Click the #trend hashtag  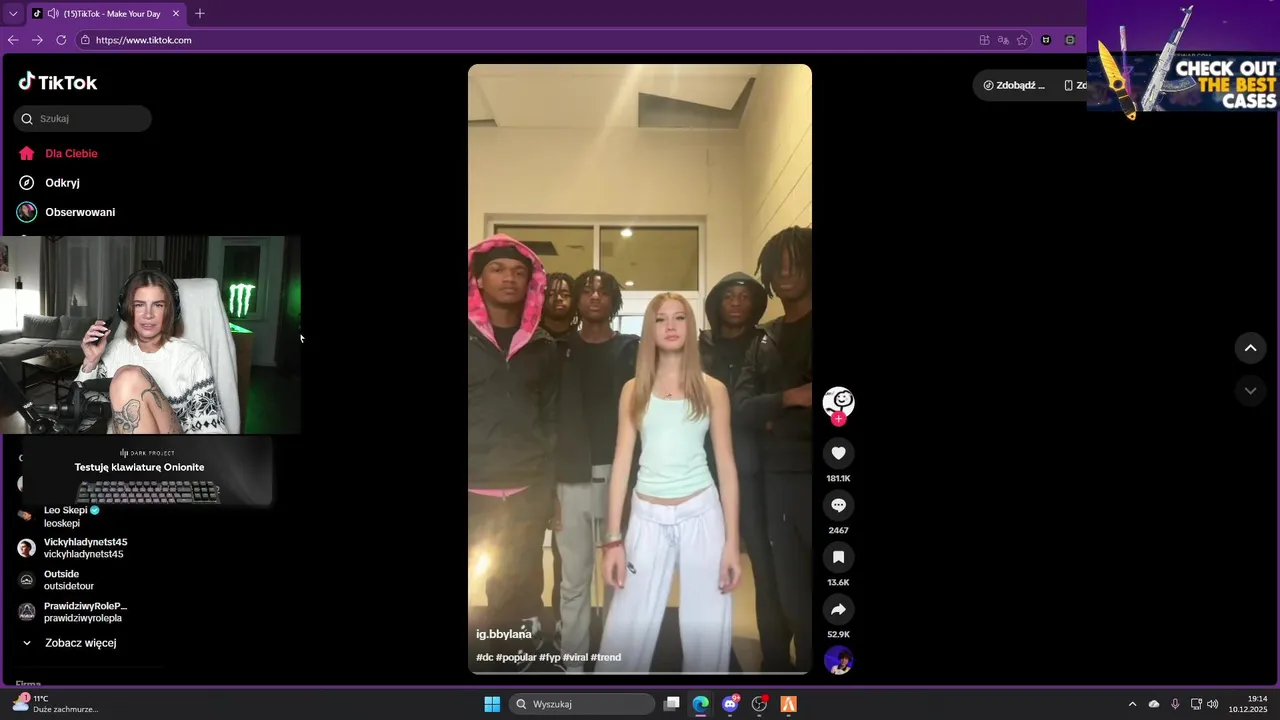tap(606, 657)
